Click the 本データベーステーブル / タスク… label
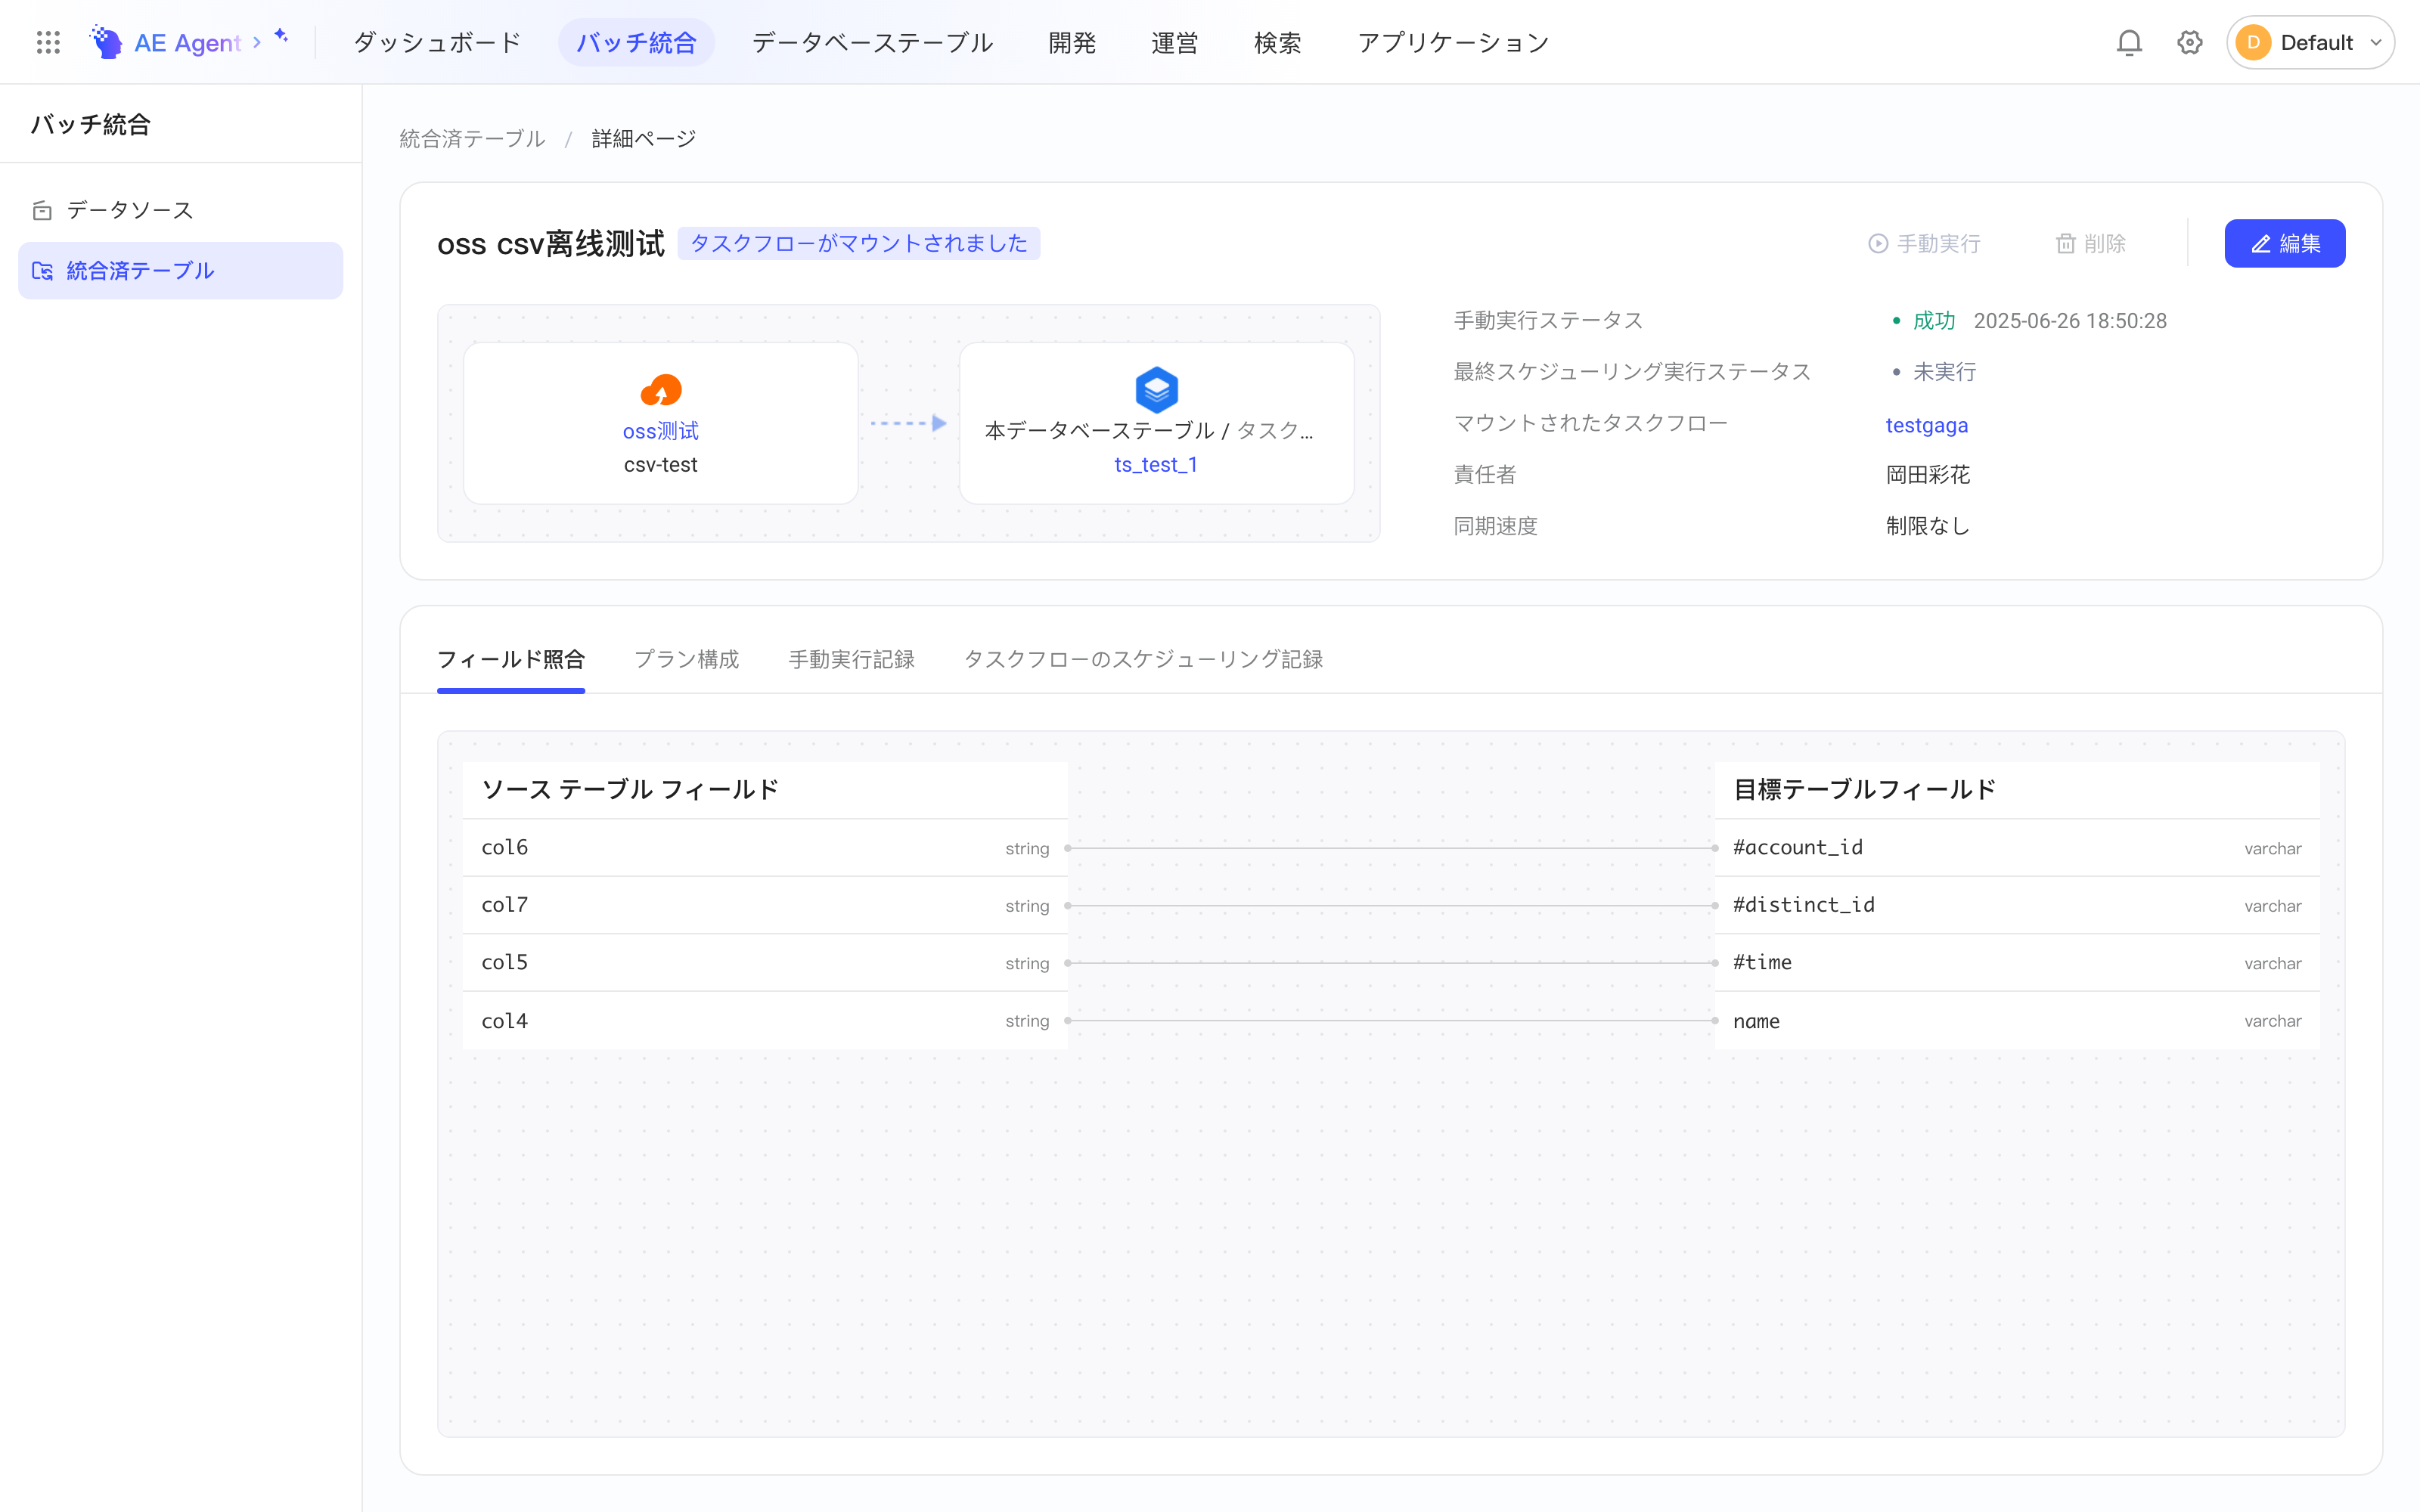The image size is (2420, 1512). click(1148, 431)
